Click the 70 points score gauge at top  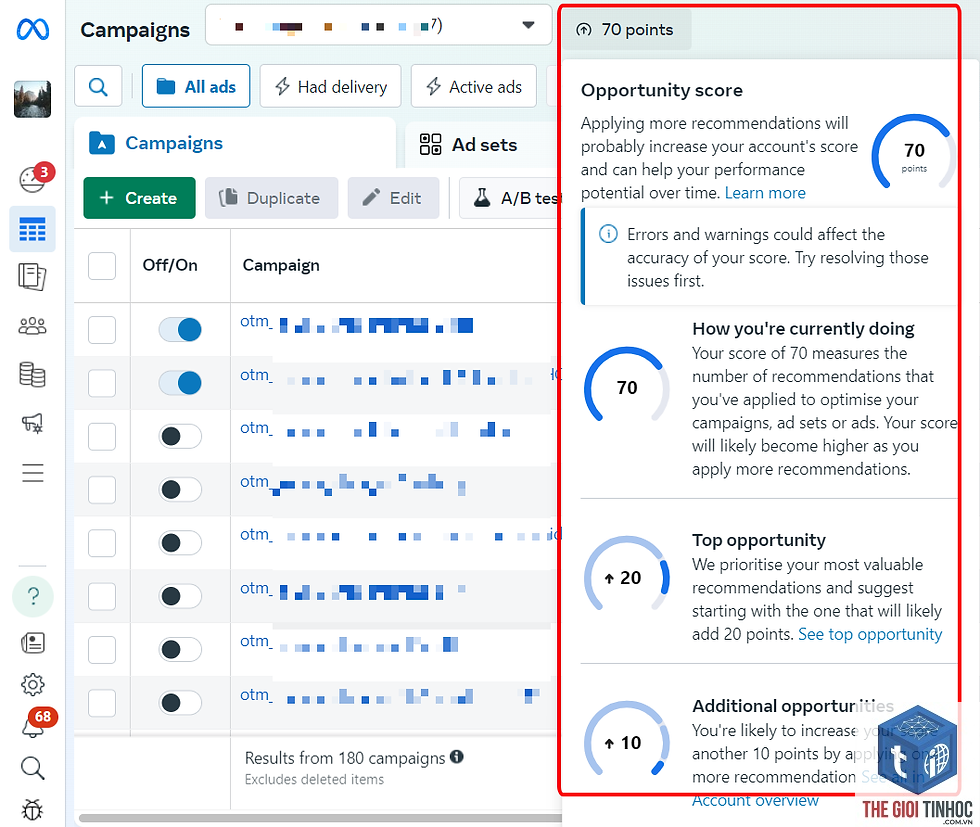tap(914, 153)
